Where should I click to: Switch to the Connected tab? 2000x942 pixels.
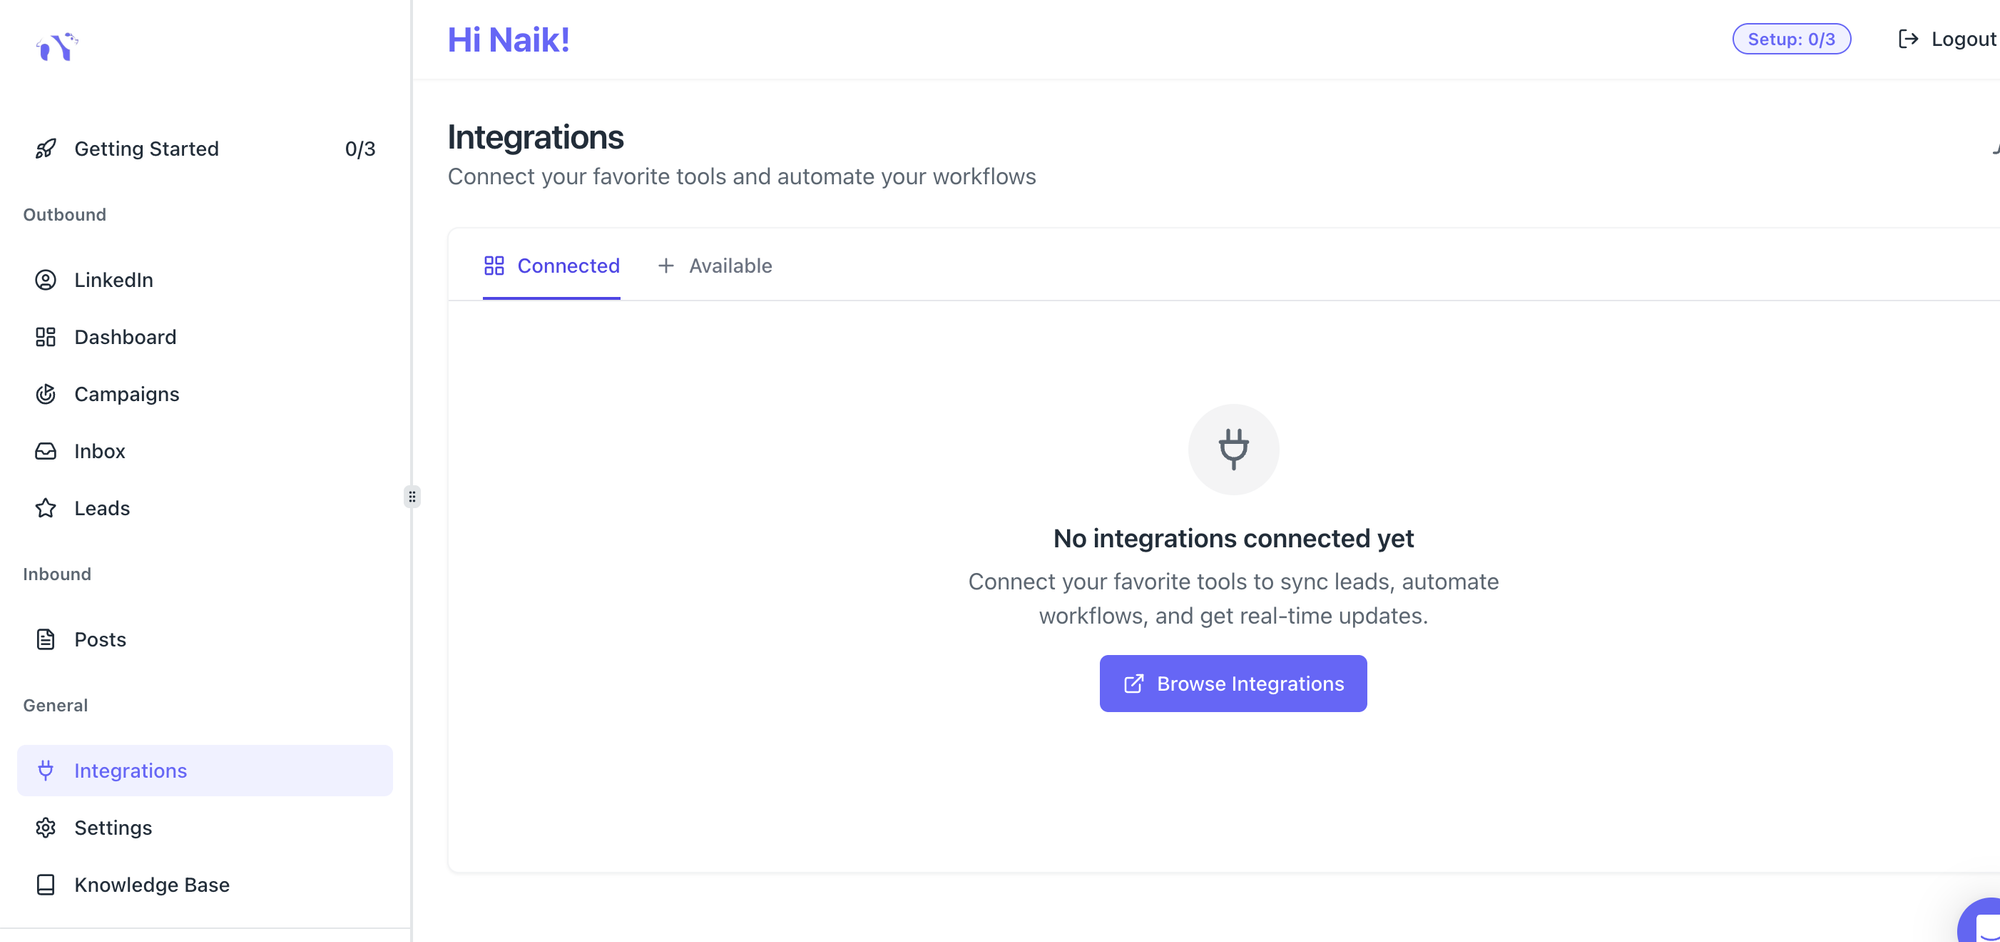point(551,266)
